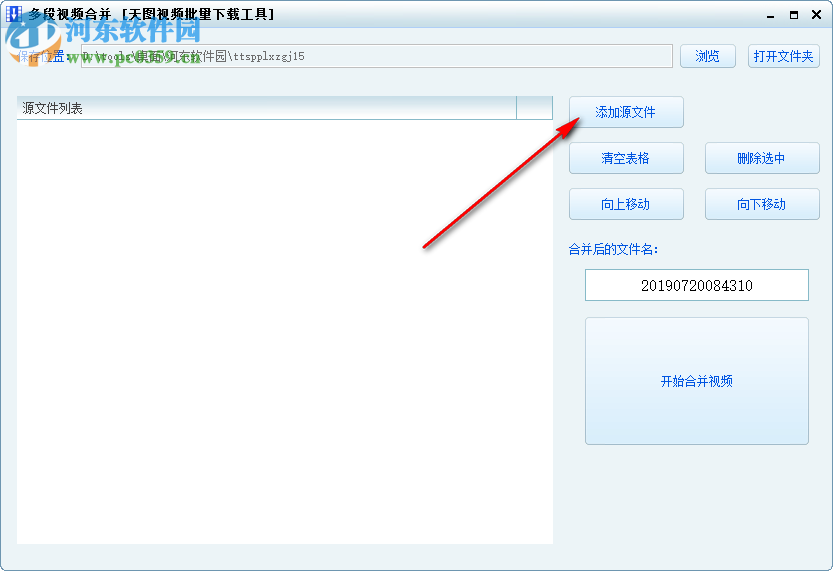833x571 pixels.
Task: Click the save location path field
Action: pyautogui.click(x=377, y=56)
